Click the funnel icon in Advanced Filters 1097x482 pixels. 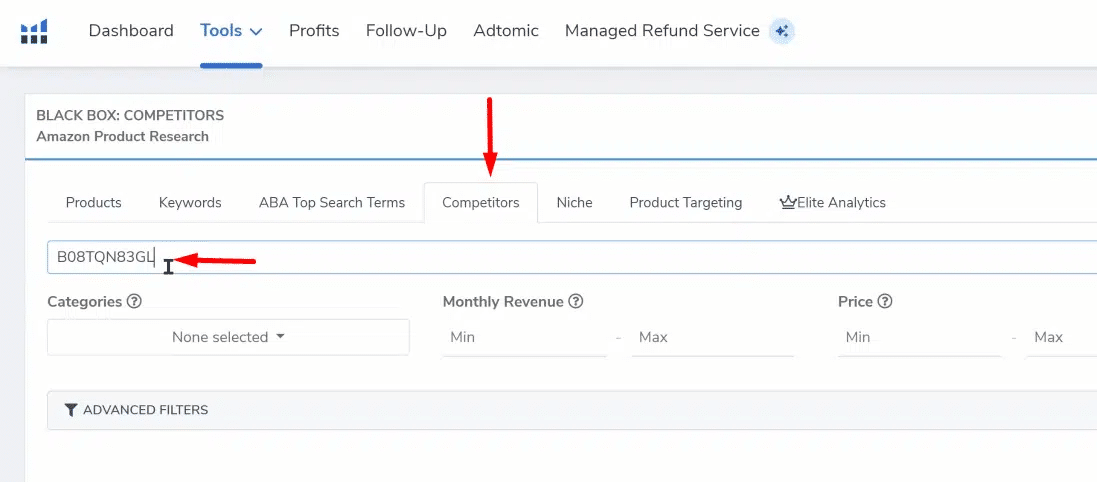click(70, 410)
